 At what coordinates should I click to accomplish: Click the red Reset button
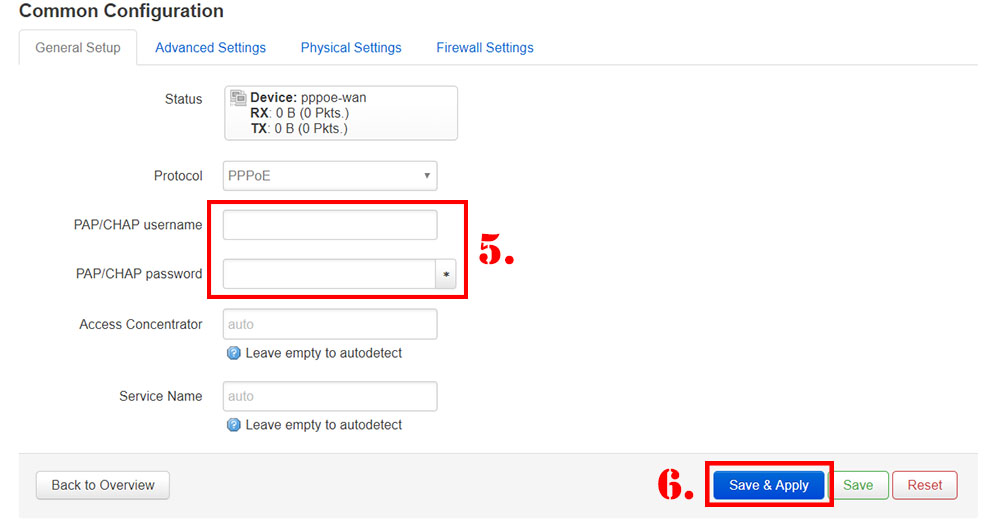coord(925,485)
